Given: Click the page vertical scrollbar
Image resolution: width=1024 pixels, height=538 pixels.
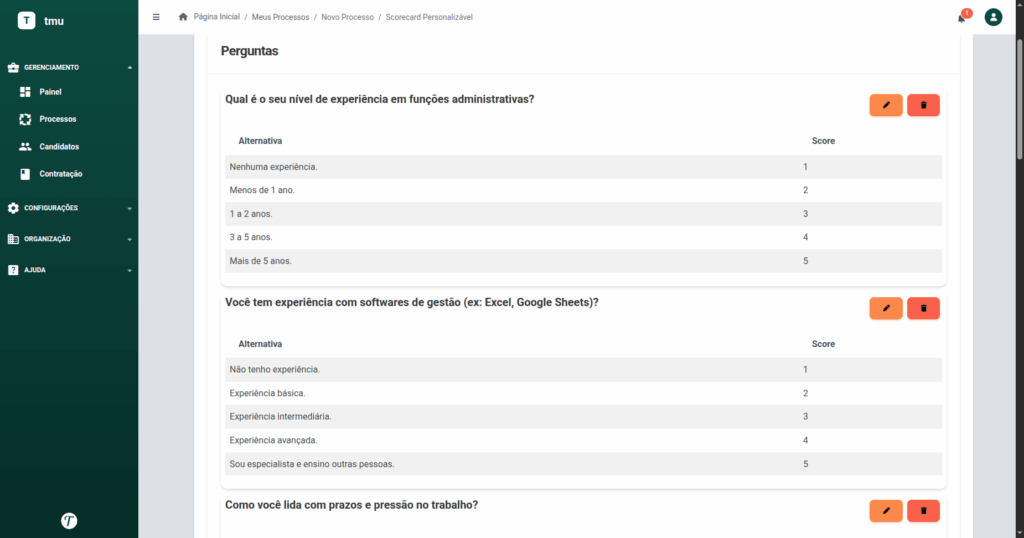Looking at the screenshot, I should coord(1019,98).
